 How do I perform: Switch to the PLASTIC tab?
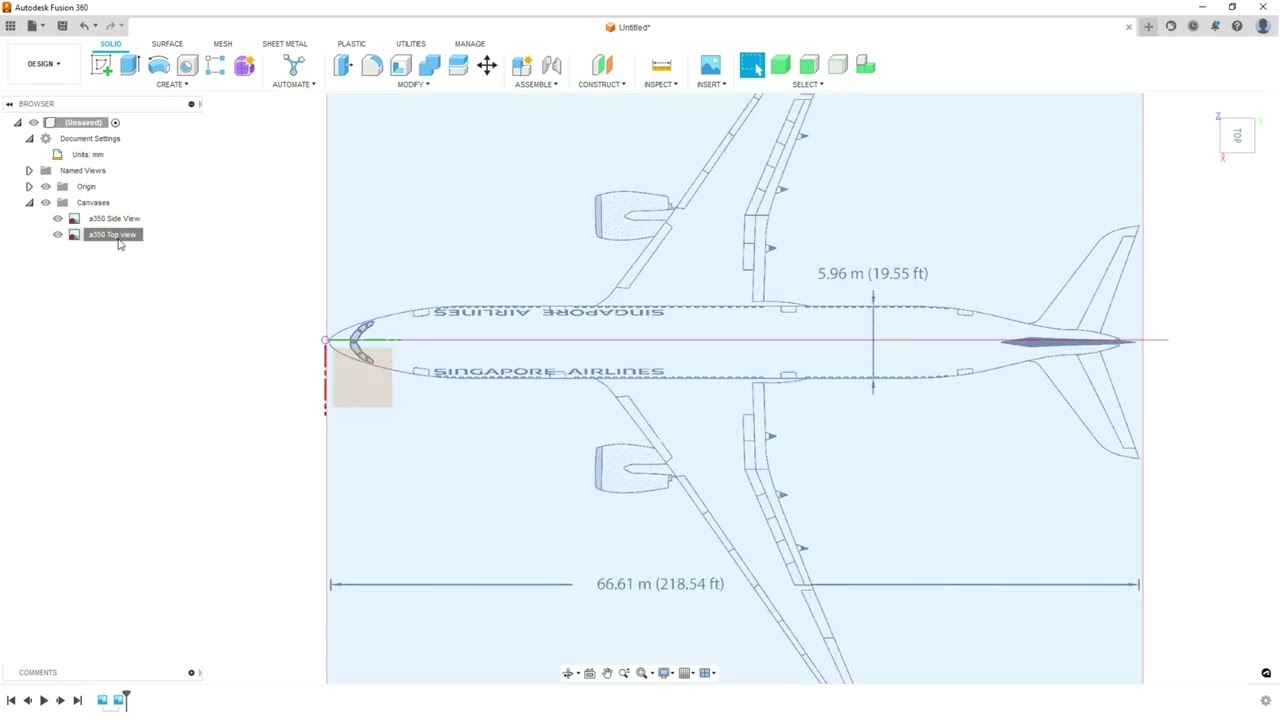[351, 44]
